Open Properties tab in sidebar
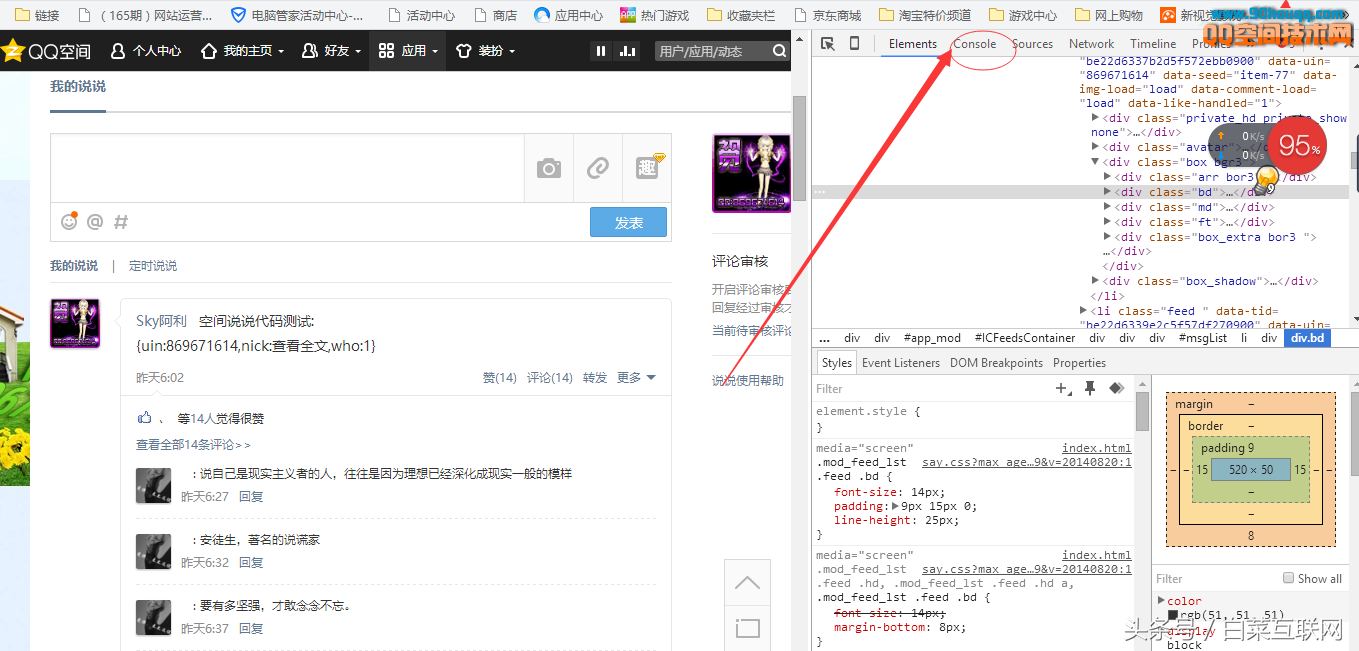 [x=1080, y=363]
